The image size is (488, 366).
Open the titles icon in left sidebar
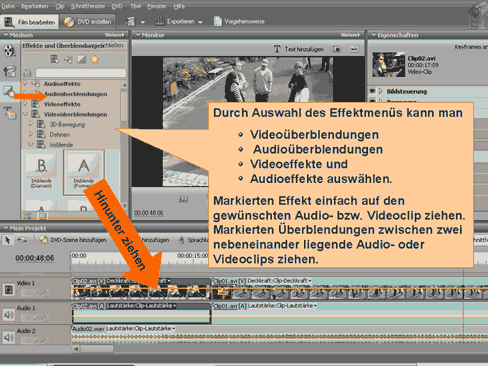click(x=10, y=113)
